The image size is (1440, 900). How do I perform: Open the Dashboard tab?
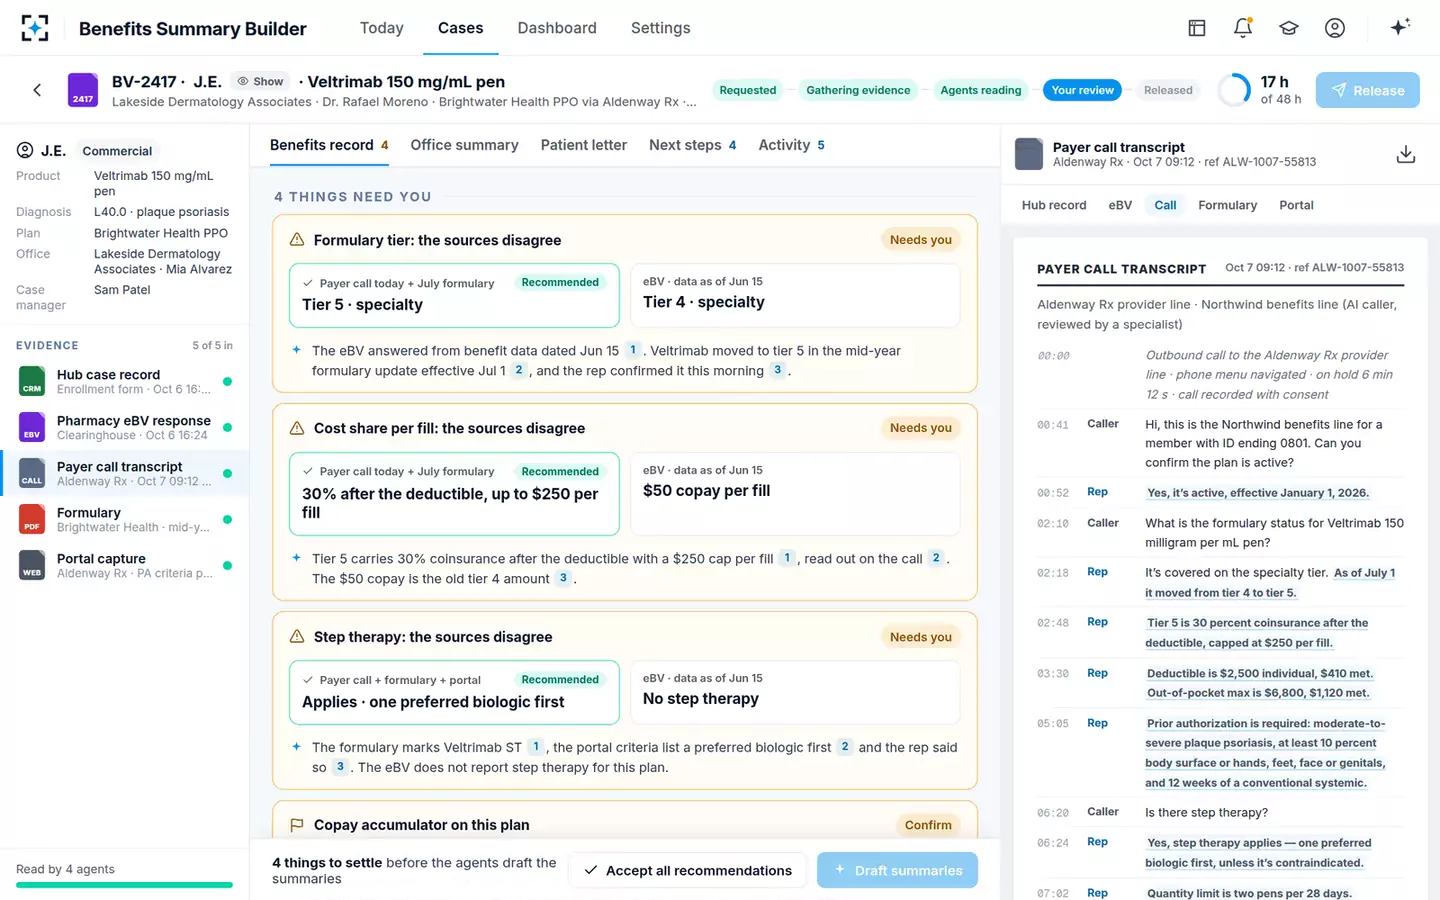click(557, 28)
